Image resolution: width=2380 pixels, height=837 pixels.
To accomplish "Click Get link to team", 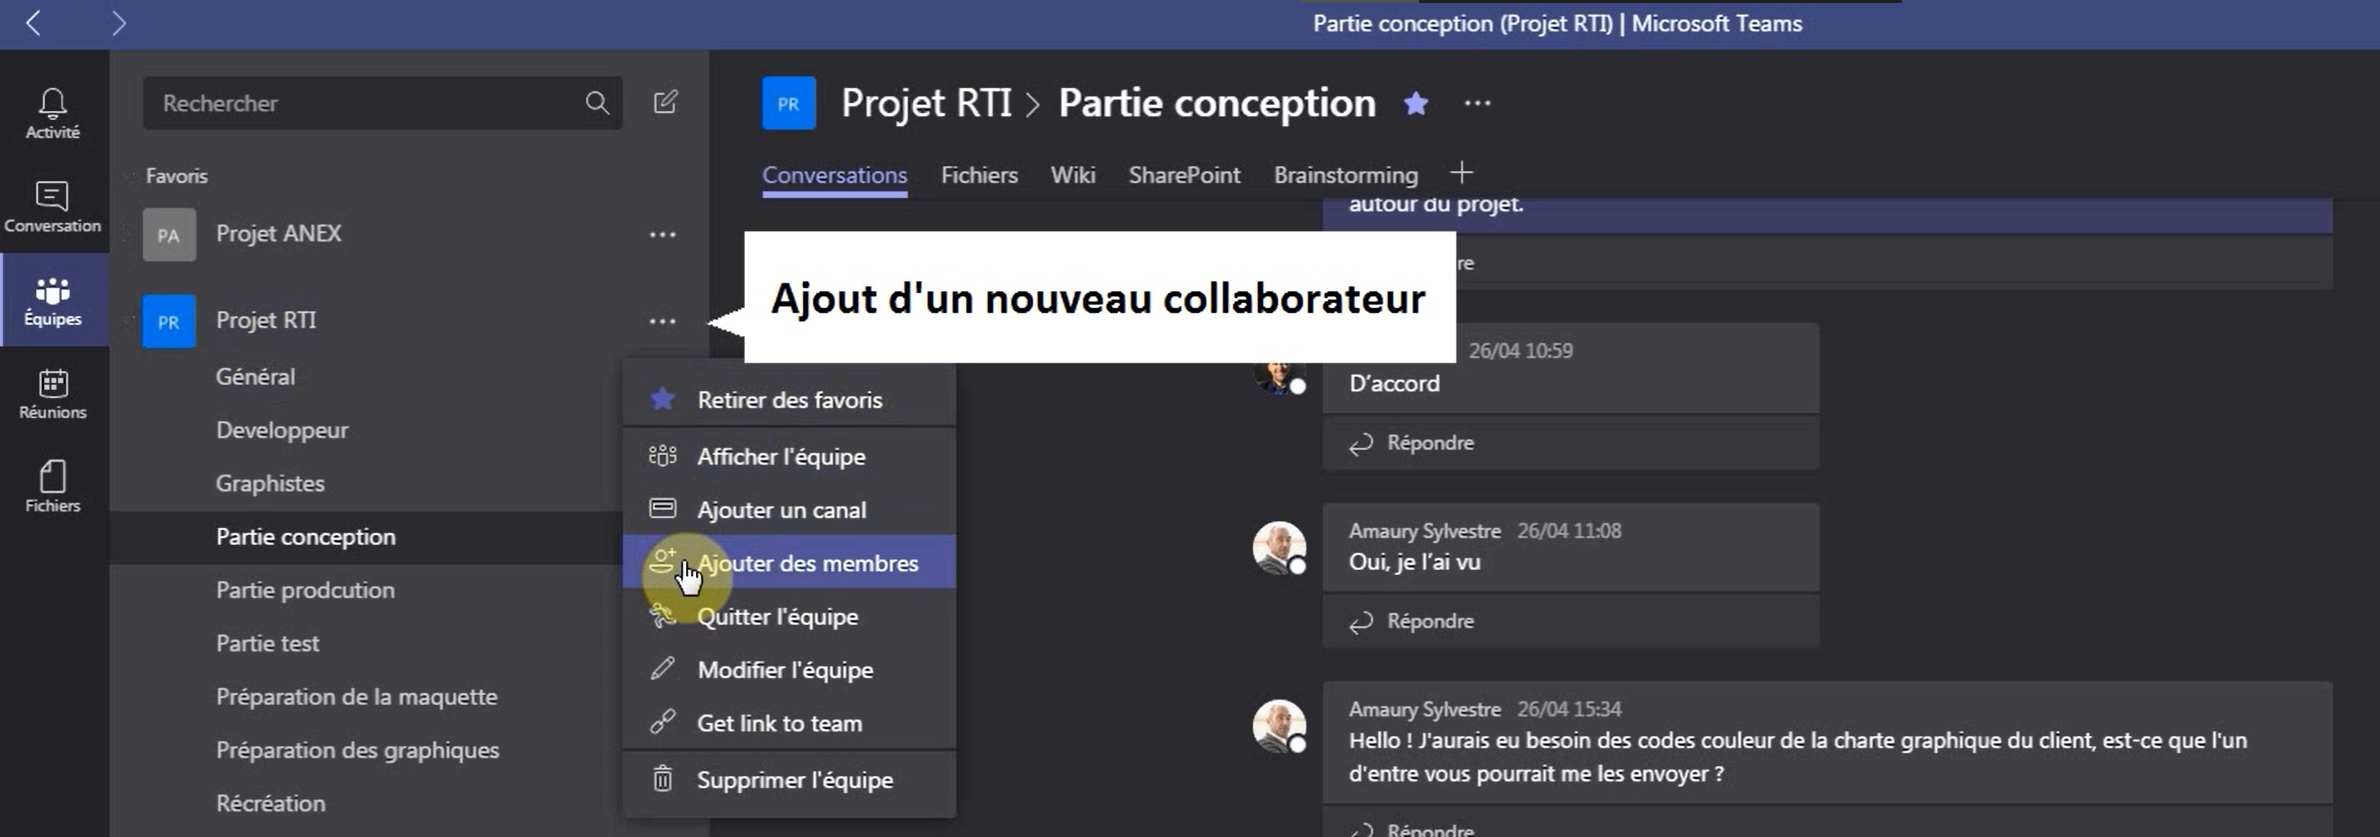I will pos(779,722).
